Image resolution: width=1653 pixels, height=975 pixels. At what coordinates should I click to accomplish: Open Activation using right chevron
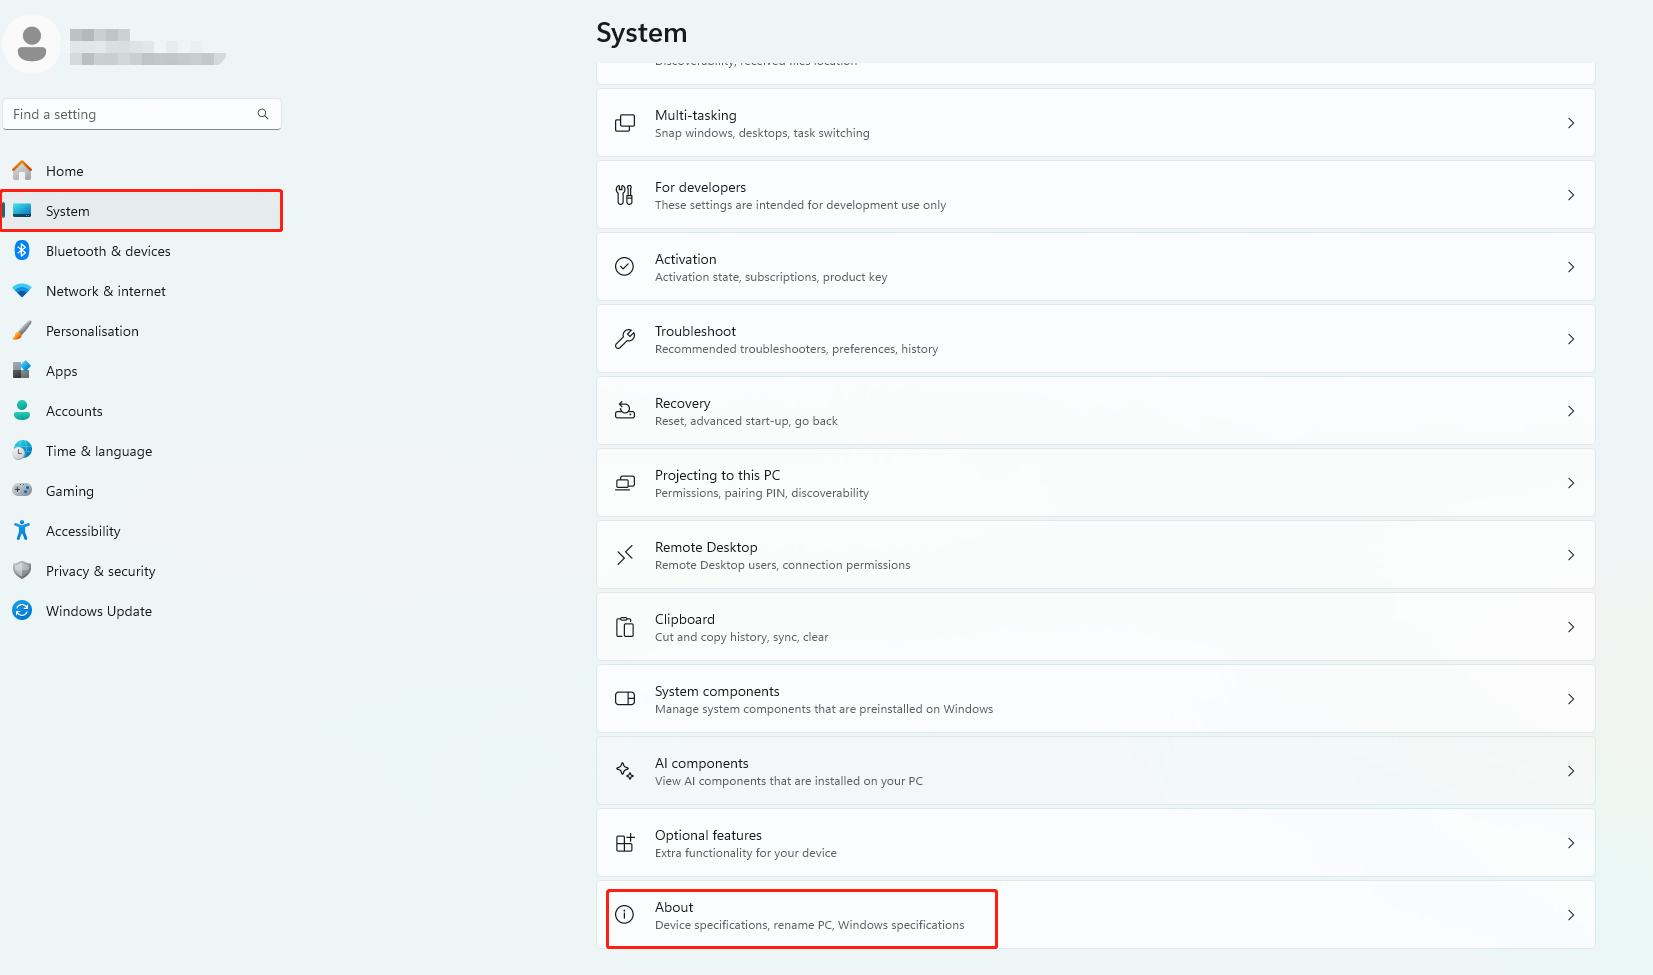point(1571,267)
